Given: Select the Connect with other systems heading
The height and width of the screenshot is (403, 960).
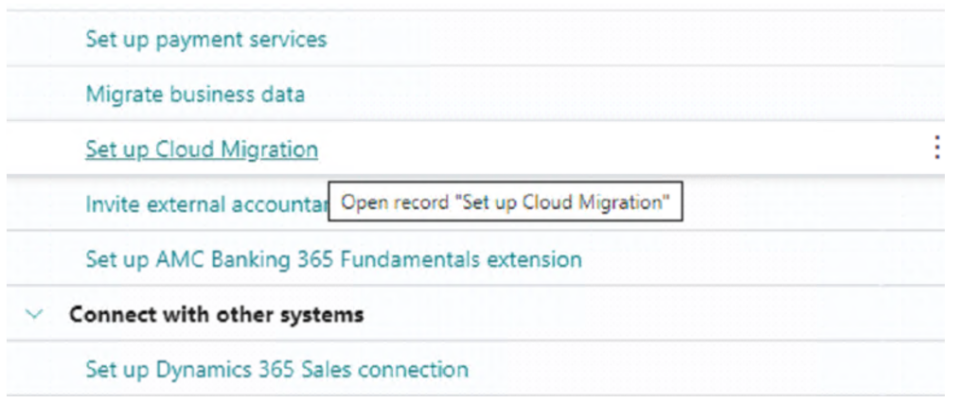Looking at the screenshot, I should click(x=216, y=315).
